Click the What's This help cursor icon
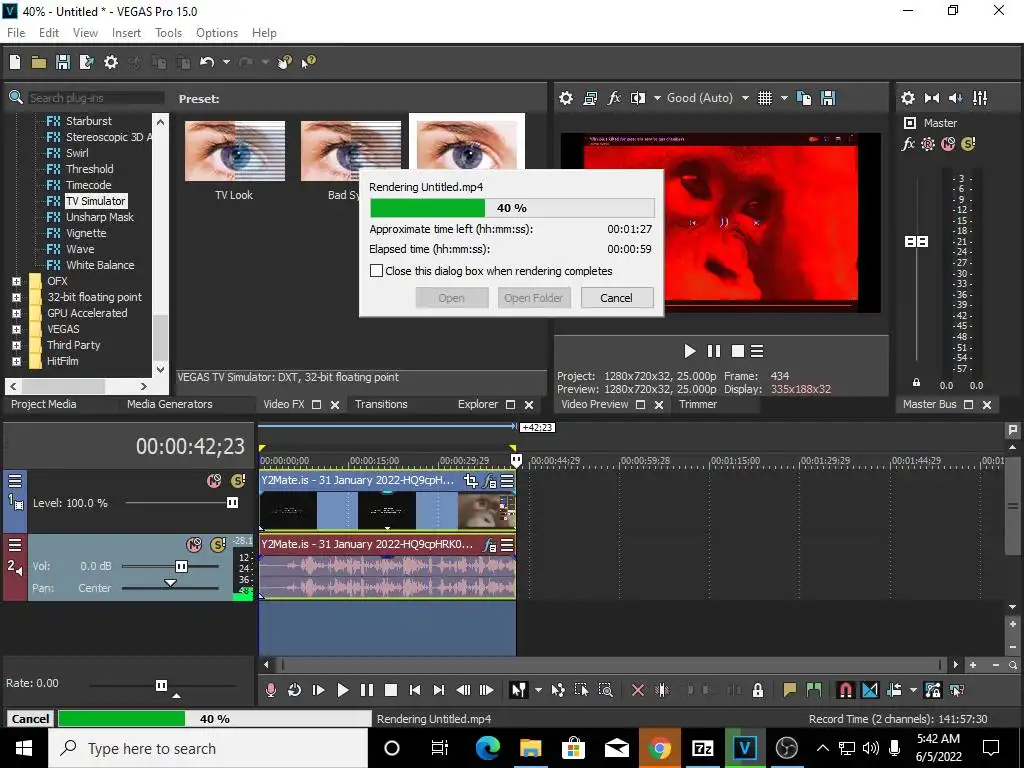Image resolution: width=1024 pixels, height=768 pixels. (x=308, y=62)
